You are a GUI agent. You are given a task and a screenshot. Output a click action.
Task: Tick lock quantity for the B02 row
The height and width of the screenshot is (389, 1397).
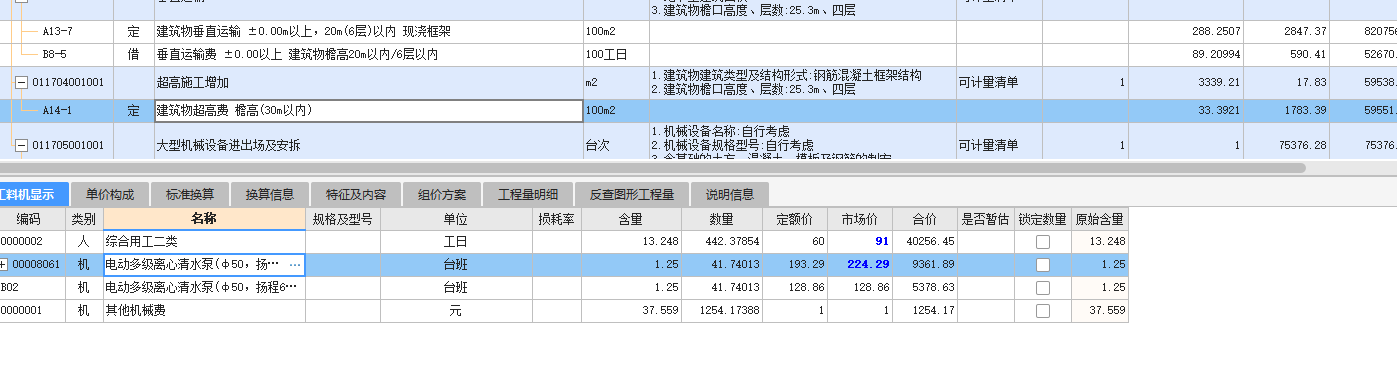(1043, 288)
